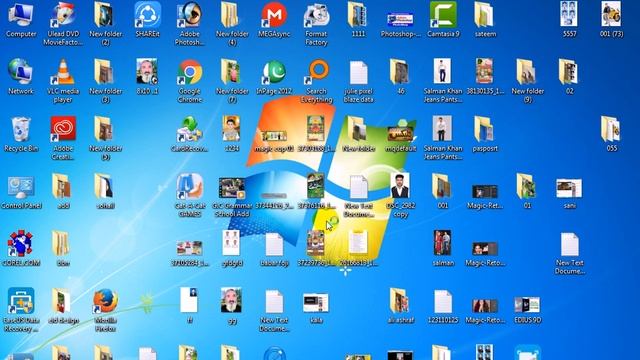
Task: Launch Adobe Photoshop from the desktop
Action: tap(190, 24)
